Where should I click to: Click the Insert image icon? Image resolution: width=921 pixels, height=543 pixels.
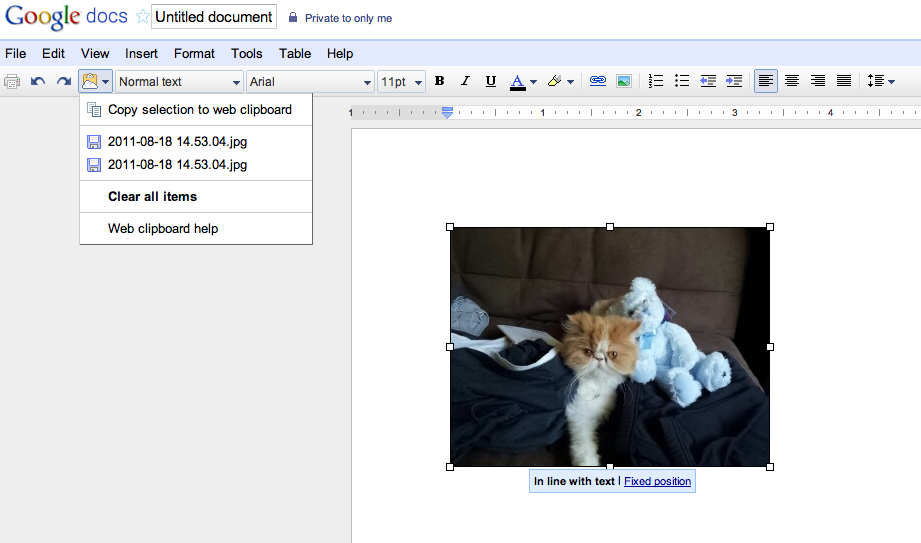(623, 81)
